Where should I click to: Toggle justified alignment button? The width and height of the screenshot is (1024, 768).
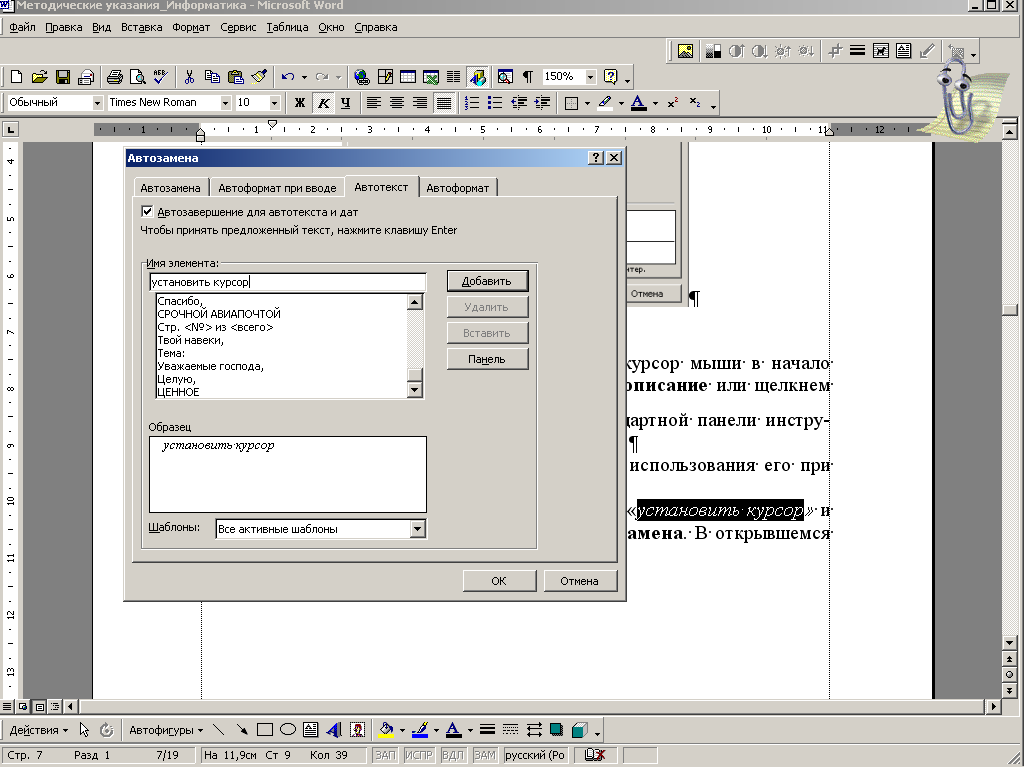[443, 103]
